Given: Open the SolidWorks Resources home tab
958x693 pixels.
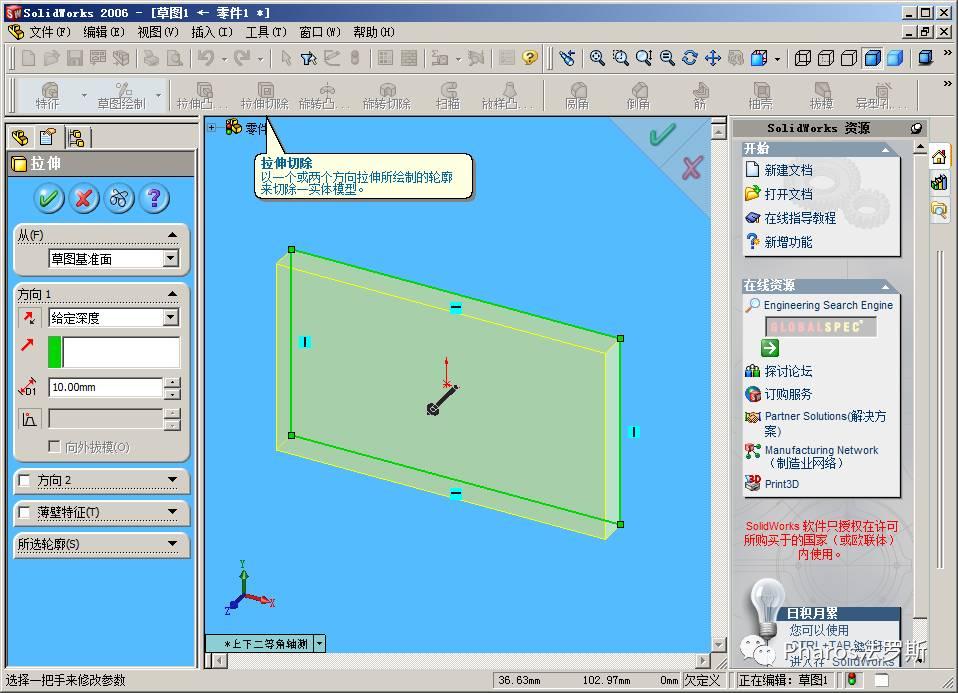Looking at the screenshot, I should (x=939, y=156).
